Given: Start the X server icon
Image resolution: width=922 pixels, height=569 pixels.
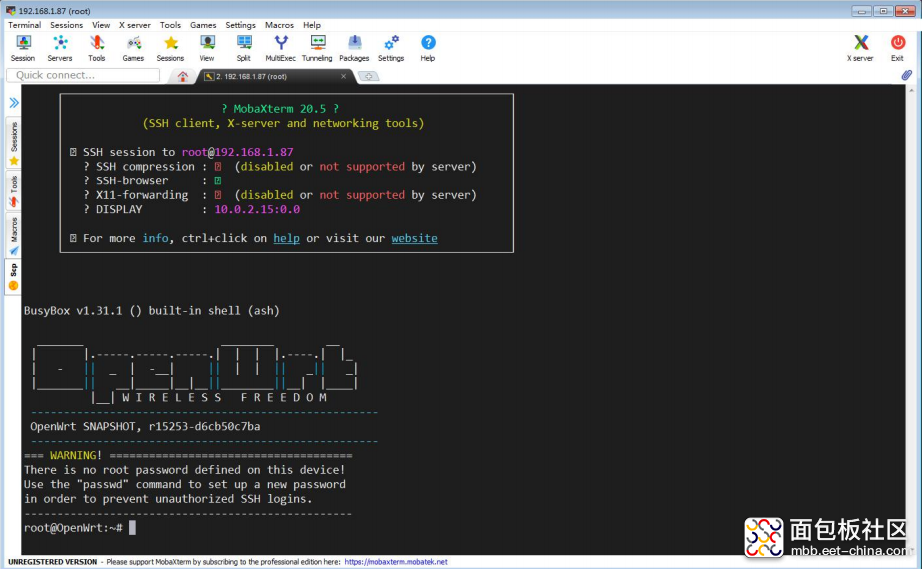Looking at the screenshot, I should click(x=860, y=48).
